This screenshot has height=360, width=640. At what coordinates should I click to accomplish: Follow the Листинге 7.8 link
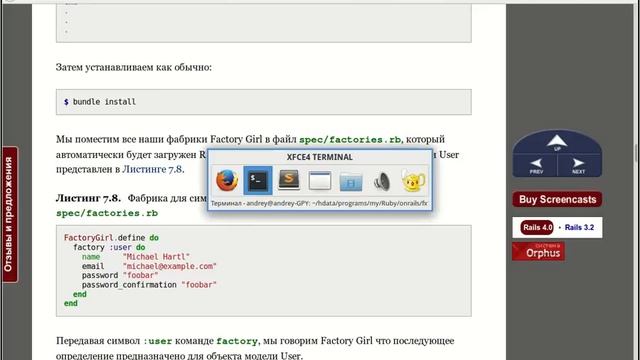[153, 169]
